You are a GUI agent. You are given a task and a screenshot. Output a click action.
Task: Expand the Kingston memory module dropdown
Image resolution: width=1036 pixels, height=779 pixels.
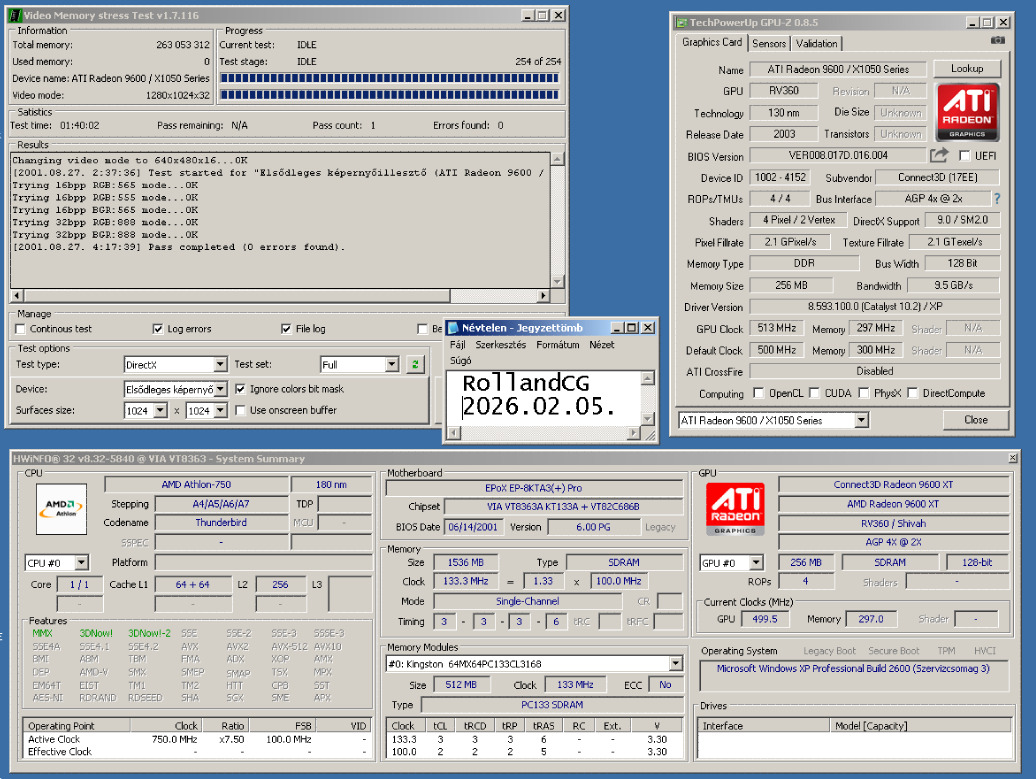(676, 663)
